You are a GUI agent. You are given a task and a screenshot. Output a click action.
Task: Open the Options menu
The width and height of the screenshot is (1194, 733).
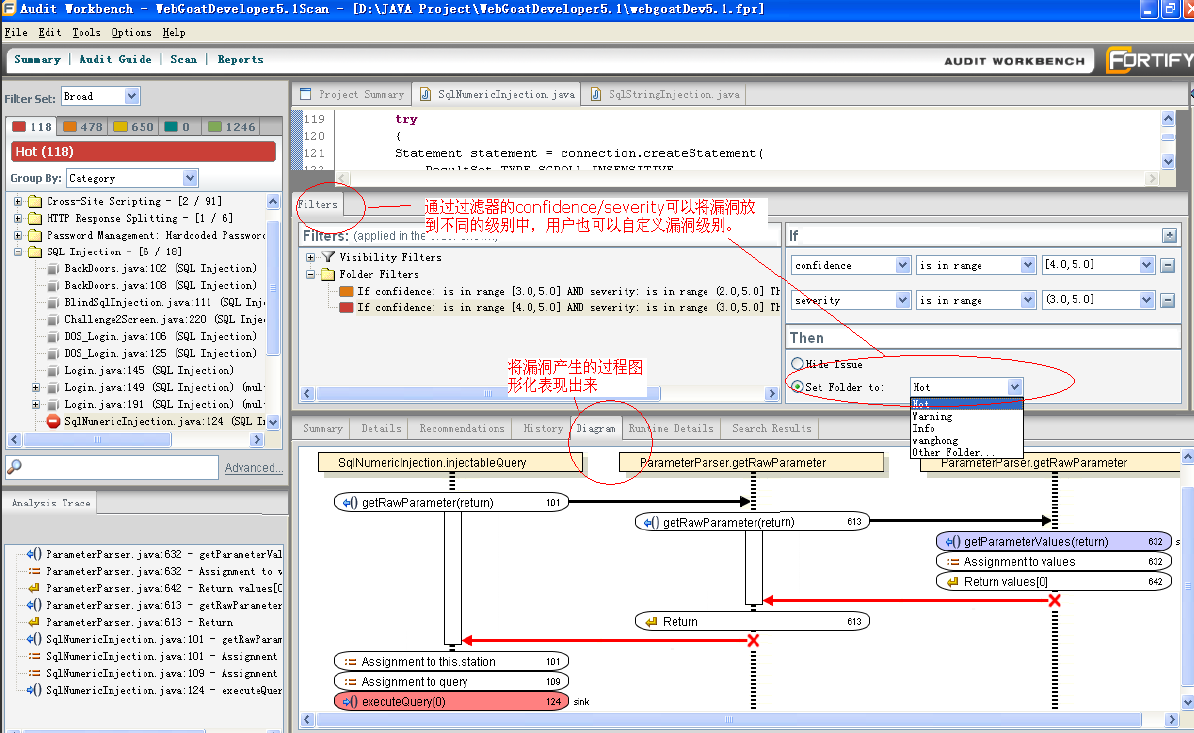coord(129,32)
